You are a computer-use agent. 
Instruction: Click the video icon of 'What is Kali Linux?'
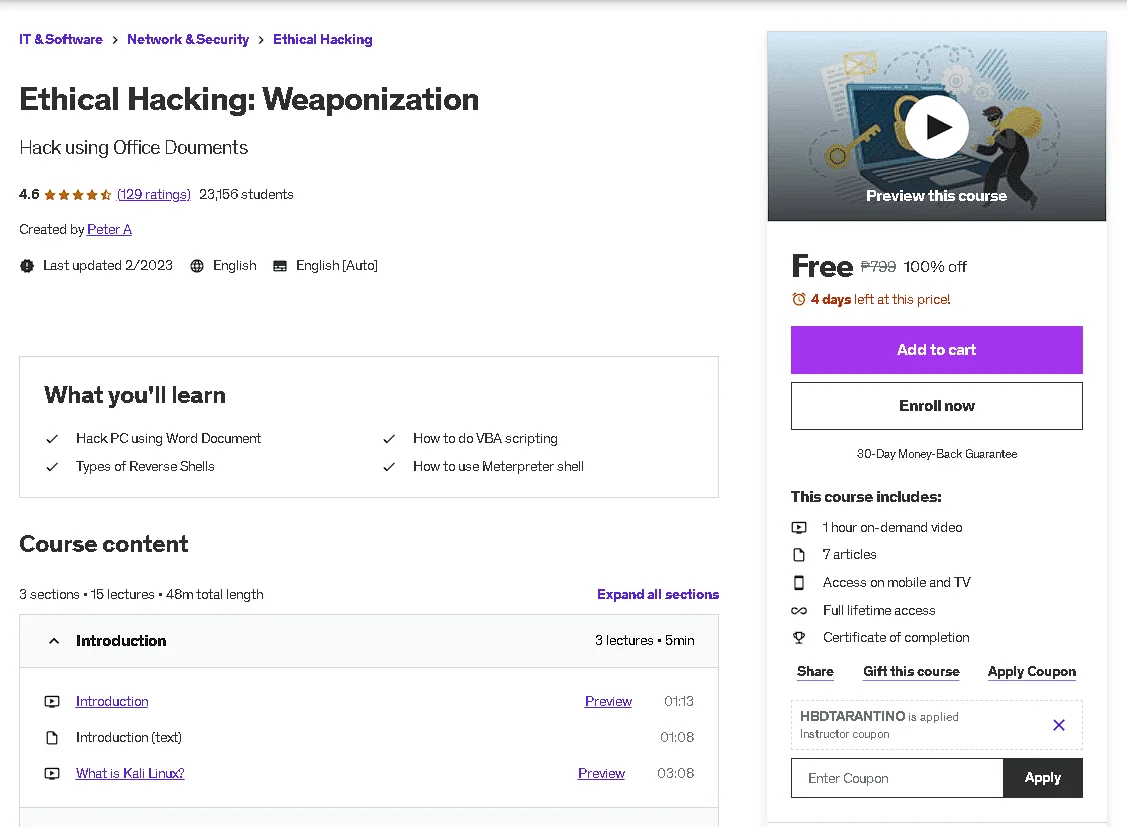[52, 774]
